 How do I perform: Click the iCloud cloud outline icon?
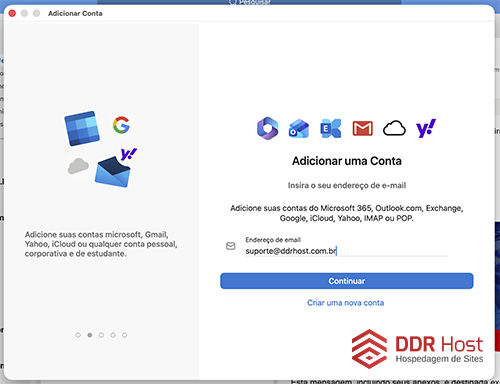coord(394,128)
